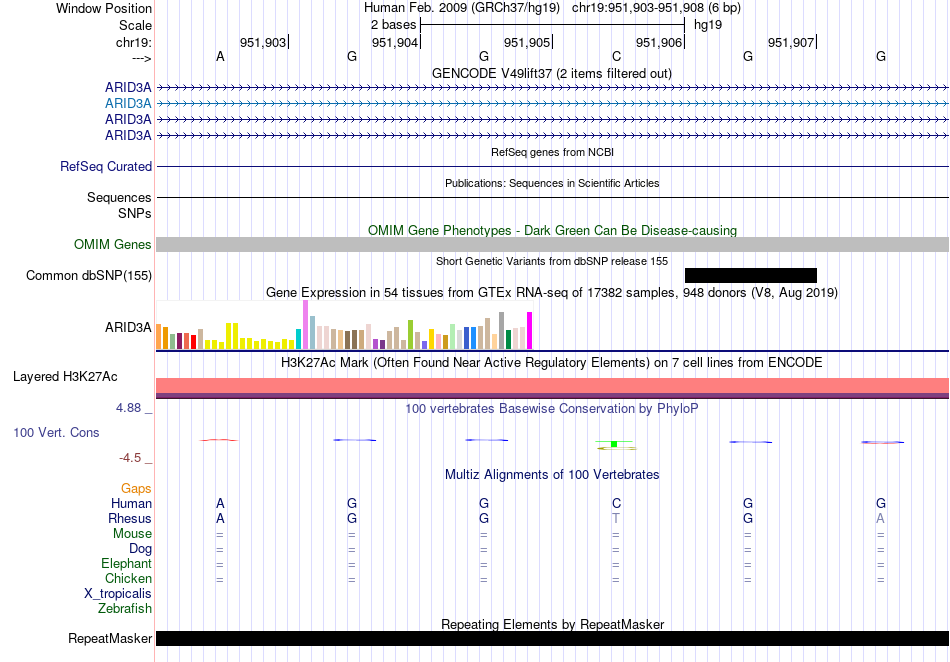The height and width of the screenshot is (662, 950).
Task: Click the Scale label
Action: coord(135,25)
